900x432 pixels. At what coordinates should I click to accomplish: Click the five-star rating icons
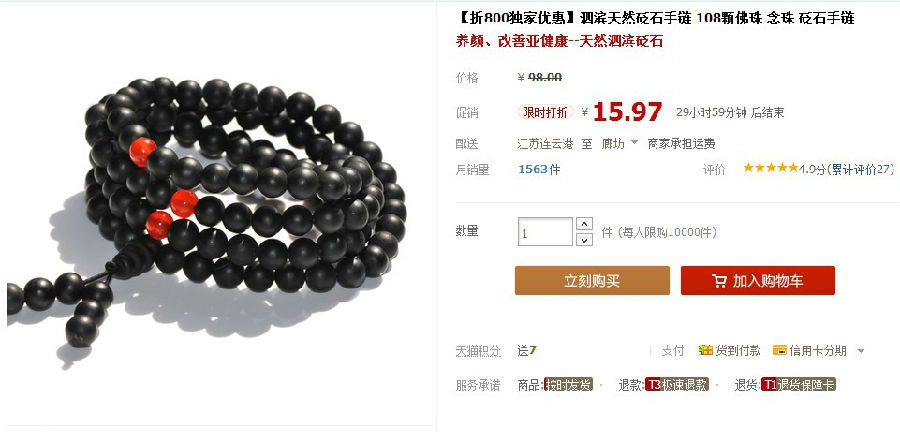(x=770, y=168)
